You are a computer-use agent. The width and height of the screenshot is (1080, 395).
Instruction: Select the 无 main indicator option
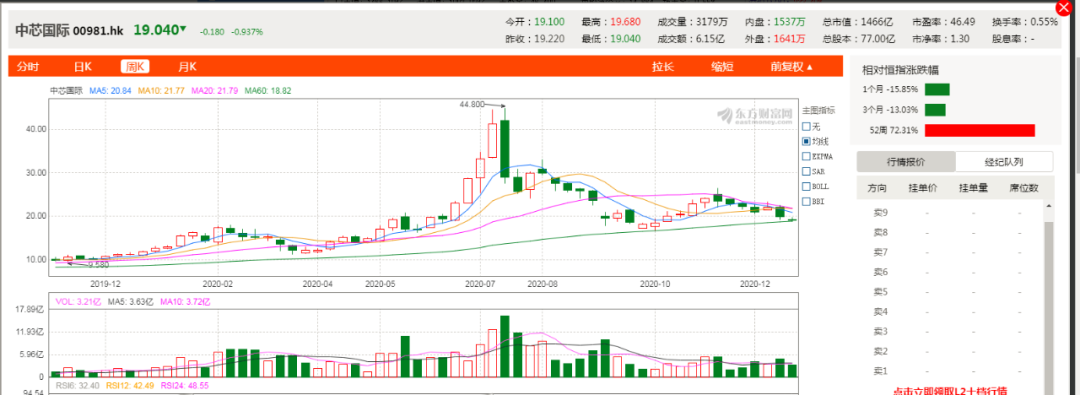pyautogui.click(x=811, y=127)
